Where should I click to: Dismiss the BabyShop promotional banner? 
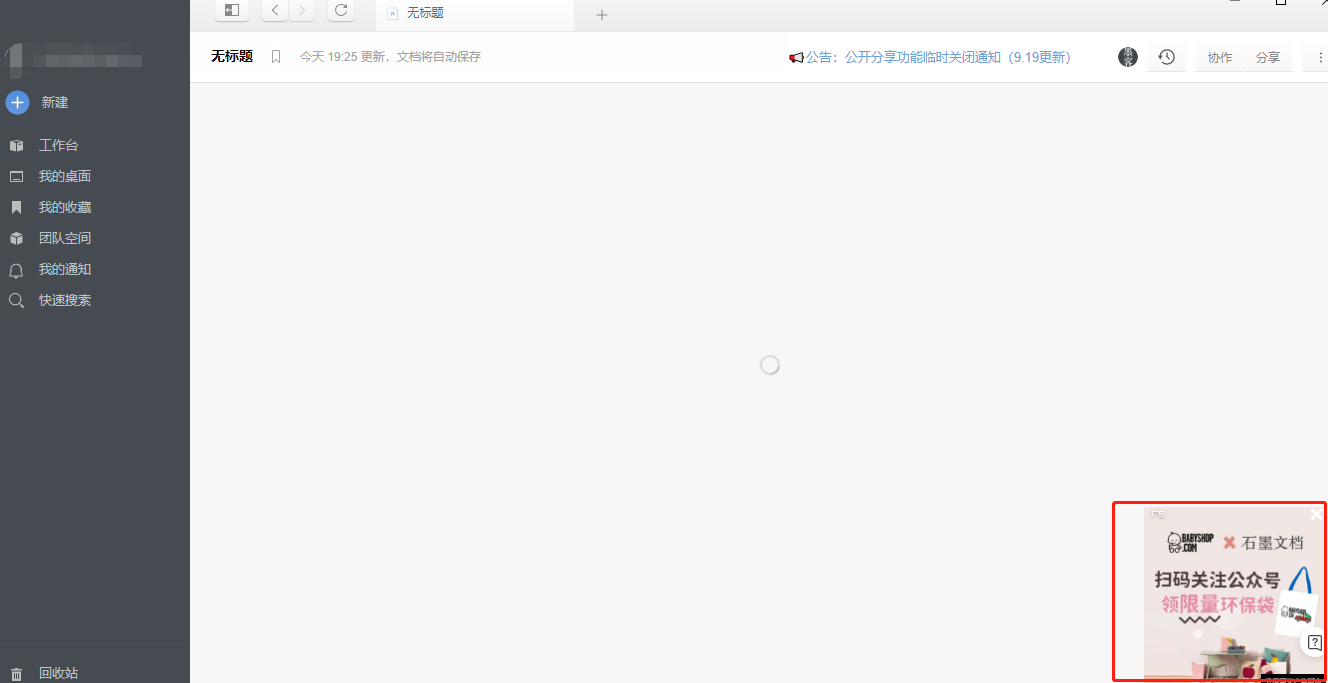click(x=1314, y=514)
